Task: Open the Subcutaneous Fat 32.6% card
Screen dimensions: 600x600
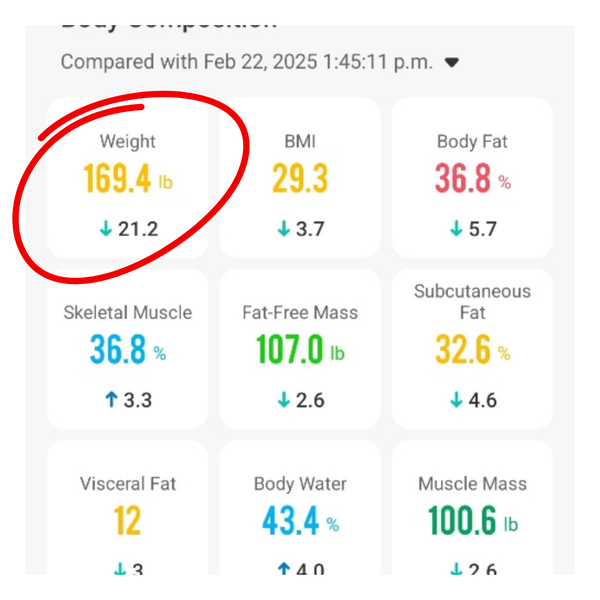Action: point(473,349)
